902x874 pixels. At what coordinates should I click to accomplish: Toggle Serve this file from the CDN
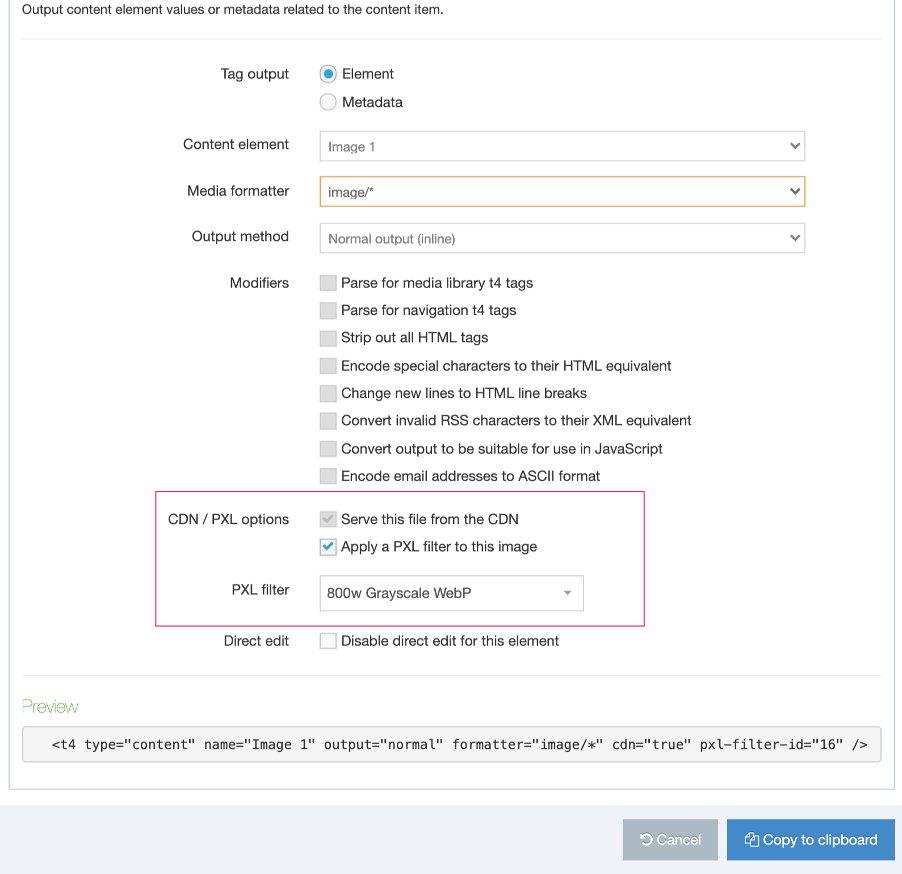pyautogui.click(x=328, y=519)
